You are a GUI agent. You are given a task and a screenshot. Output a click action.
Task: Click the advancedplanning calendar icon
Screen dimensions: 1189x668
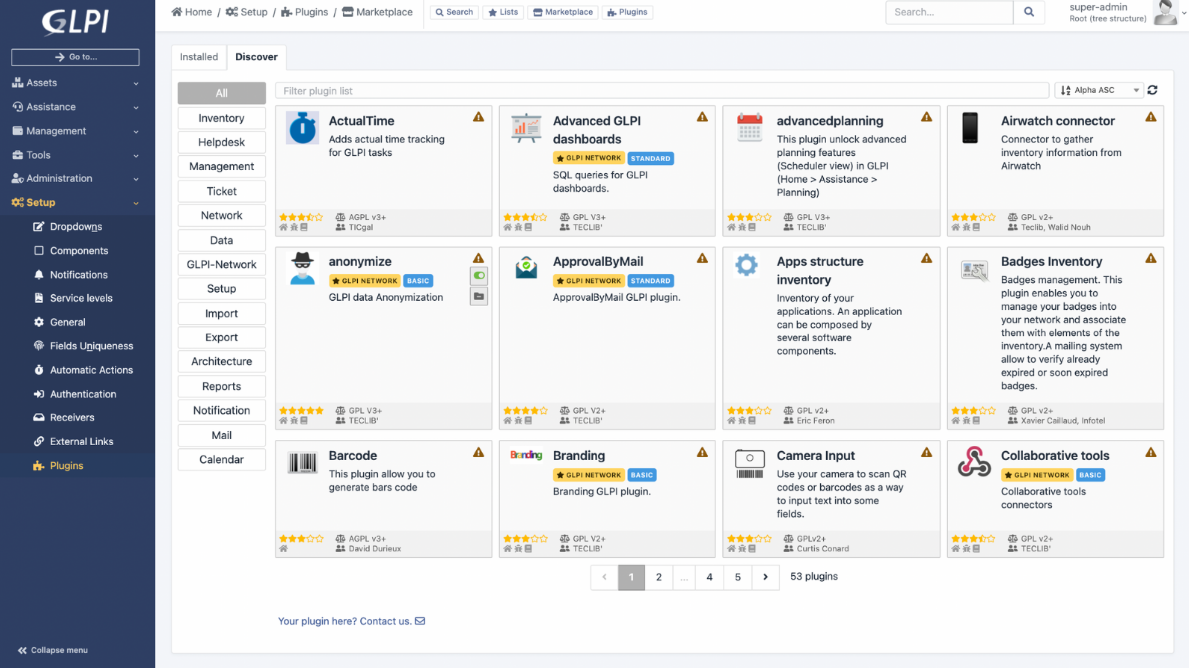pyautogui.click(x=749, y=127)
